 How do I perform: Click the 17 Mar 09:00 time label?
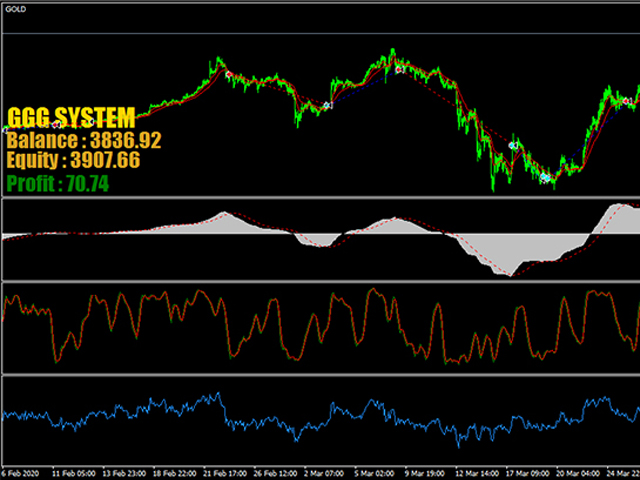click(528, 473)
